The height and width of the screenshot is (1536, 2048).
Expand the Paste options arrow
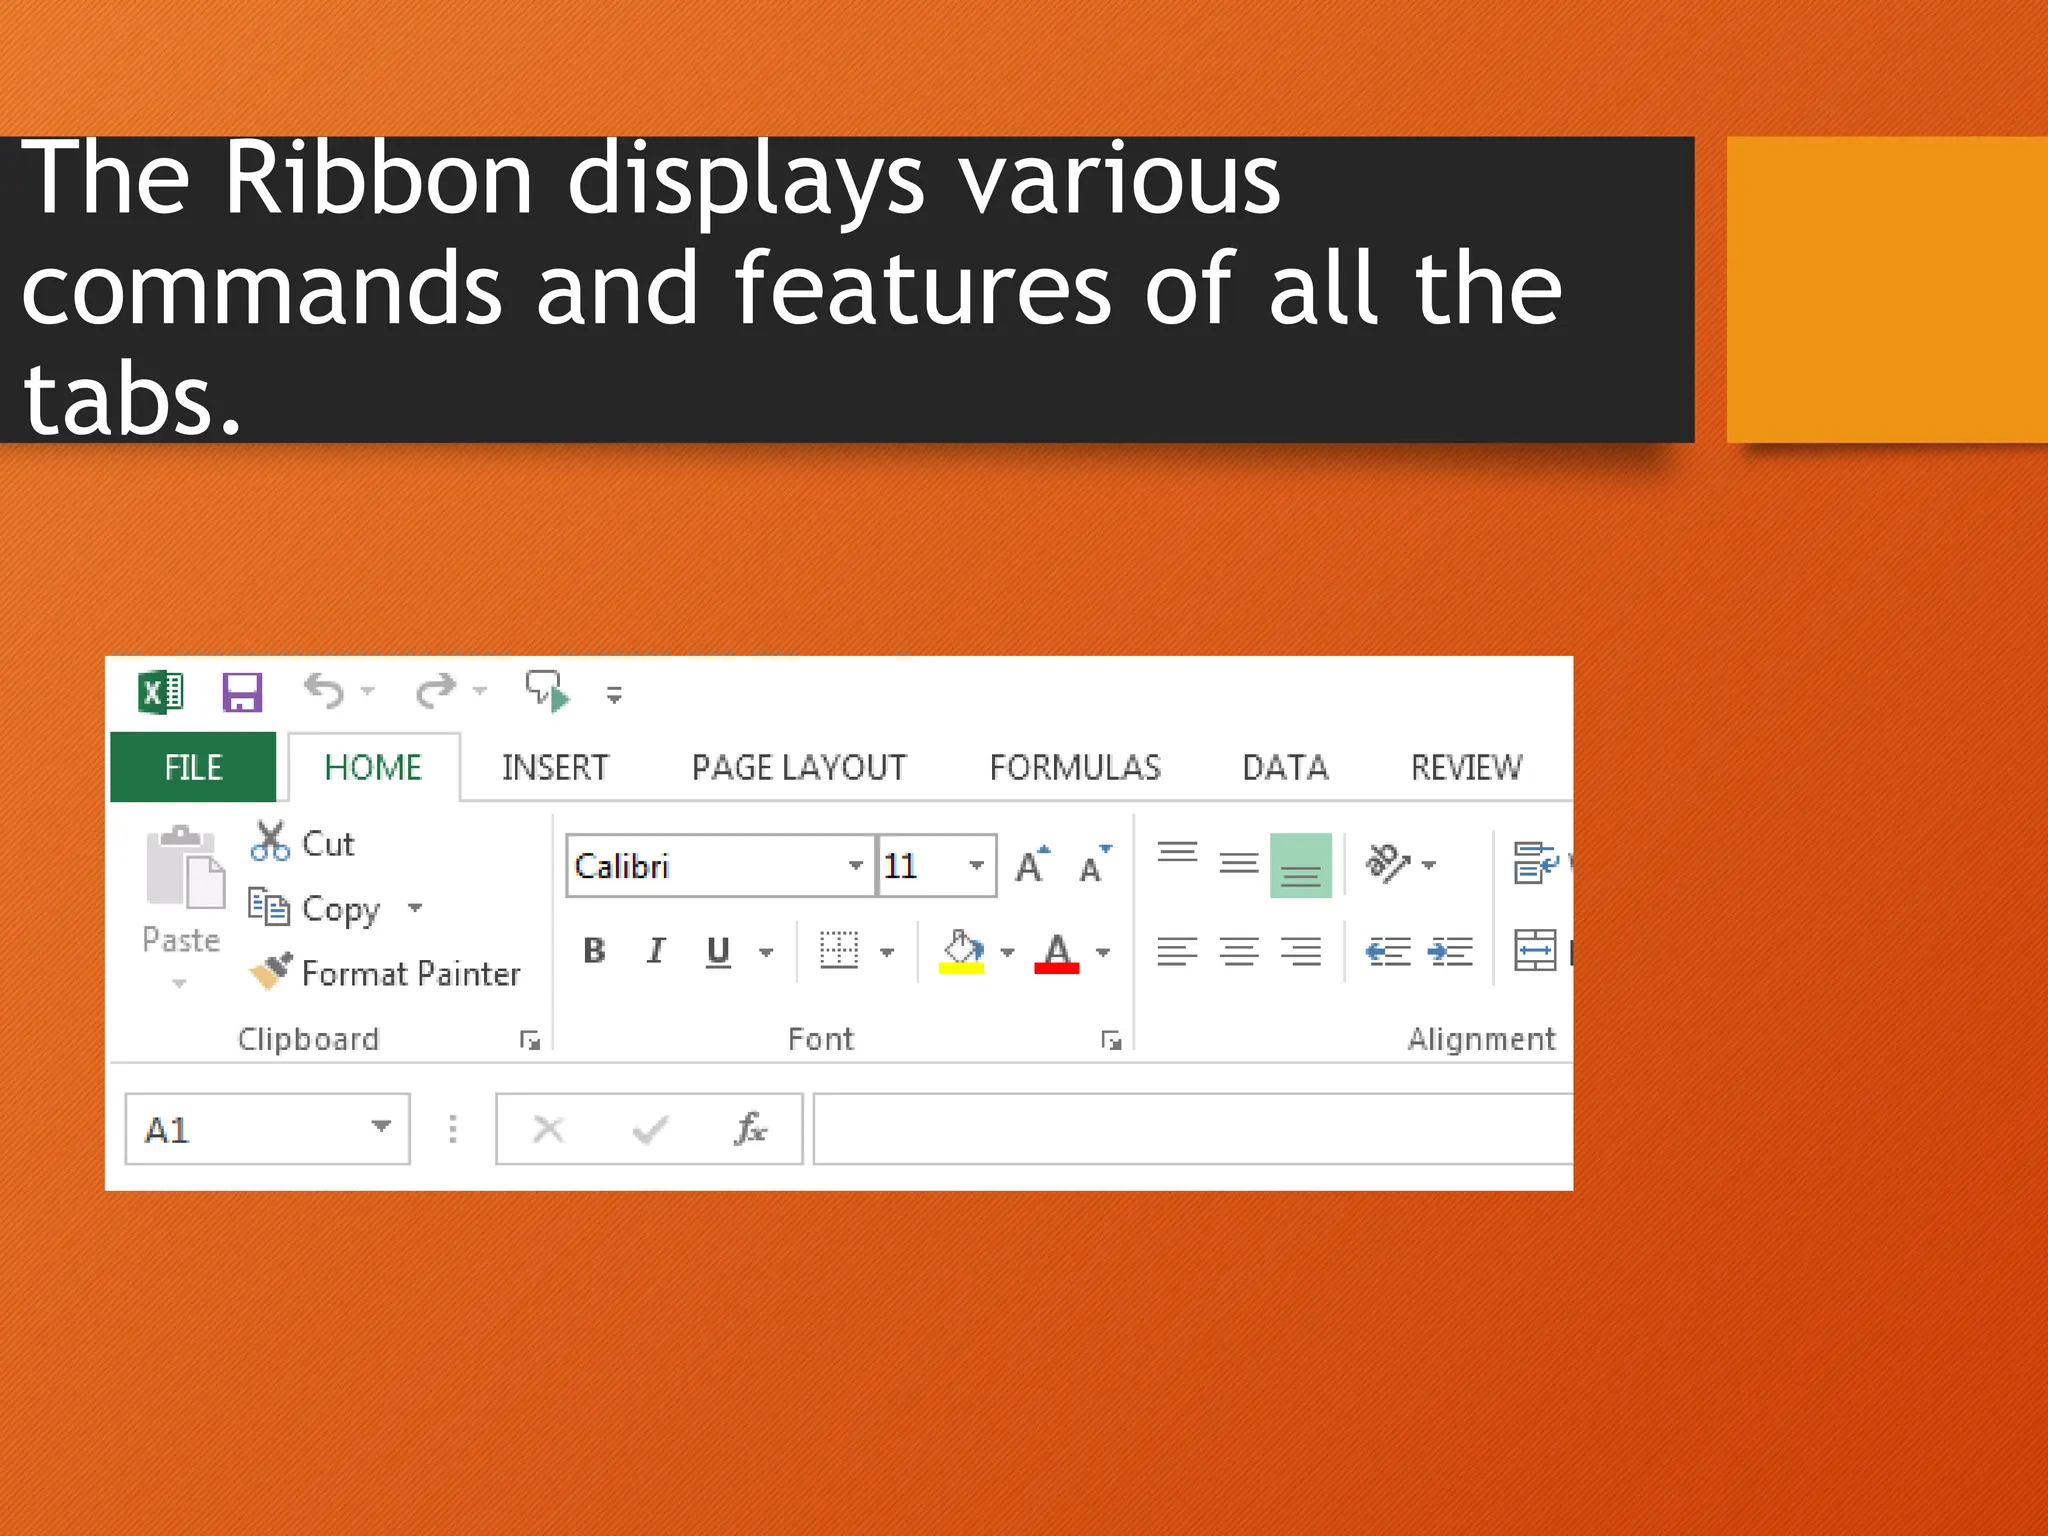coord(180,983)
